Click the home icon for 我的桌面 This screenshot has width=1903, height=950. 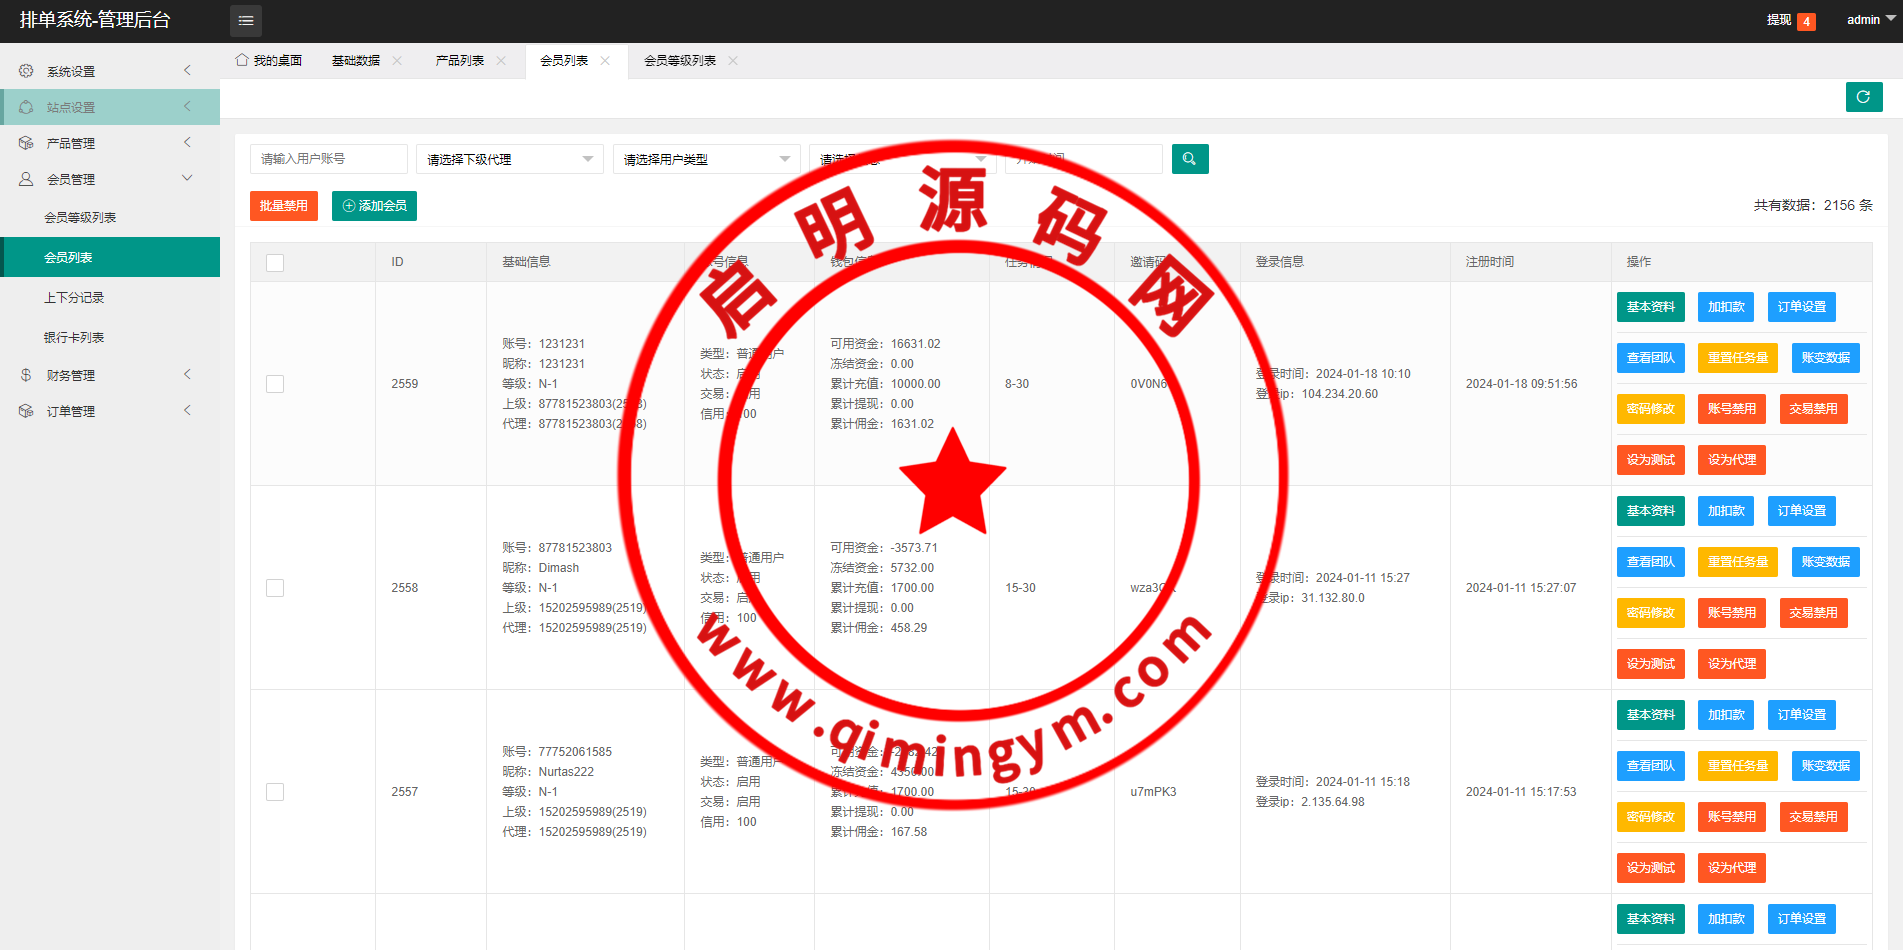coord(242,60)
